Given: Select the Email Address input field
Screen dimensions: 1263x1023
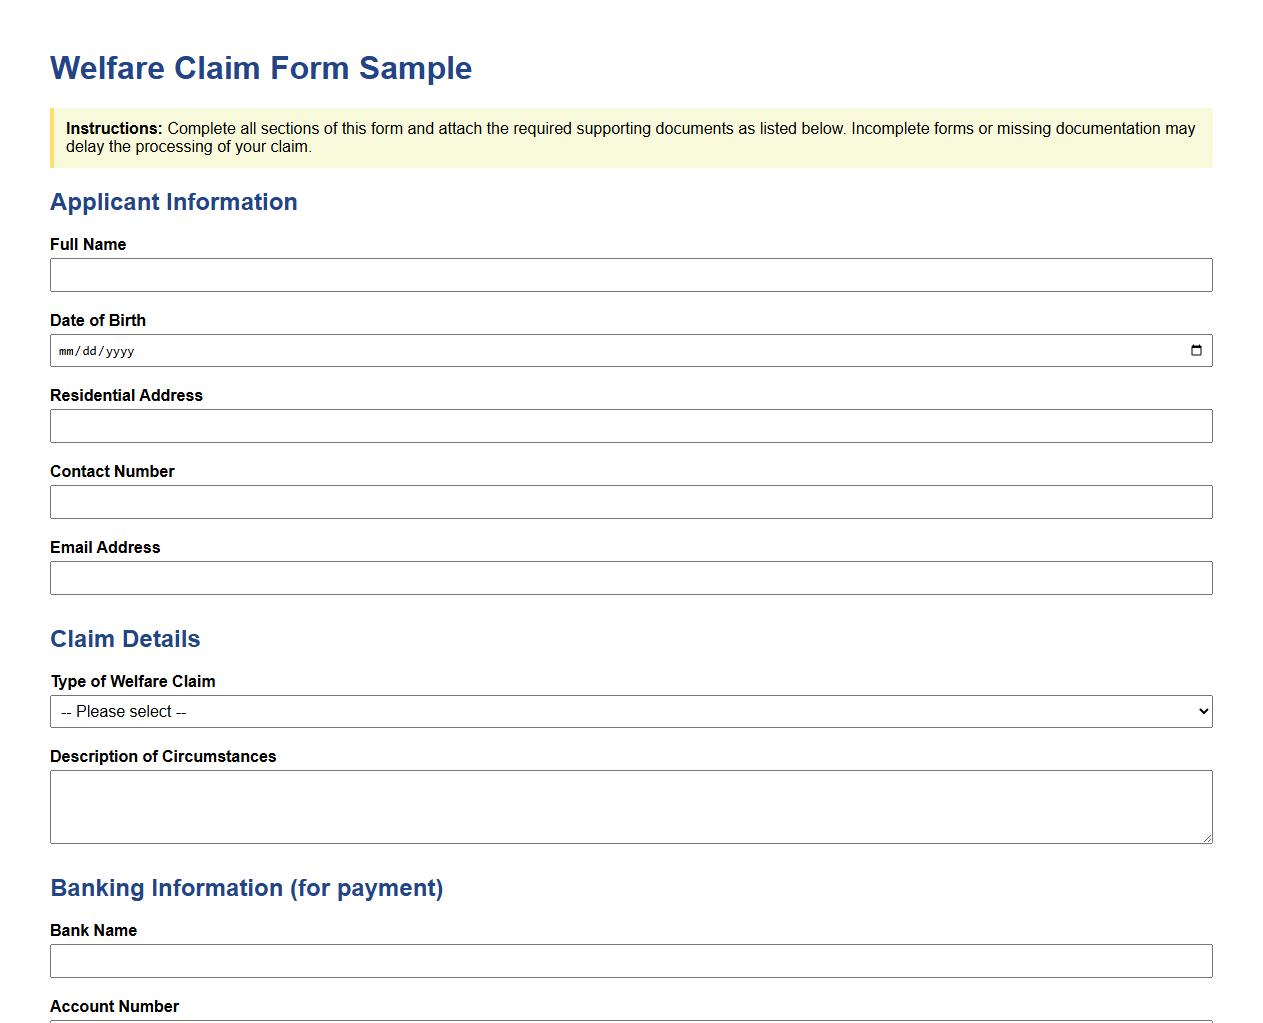Looking at the screenshot, I should pos(631,578).
